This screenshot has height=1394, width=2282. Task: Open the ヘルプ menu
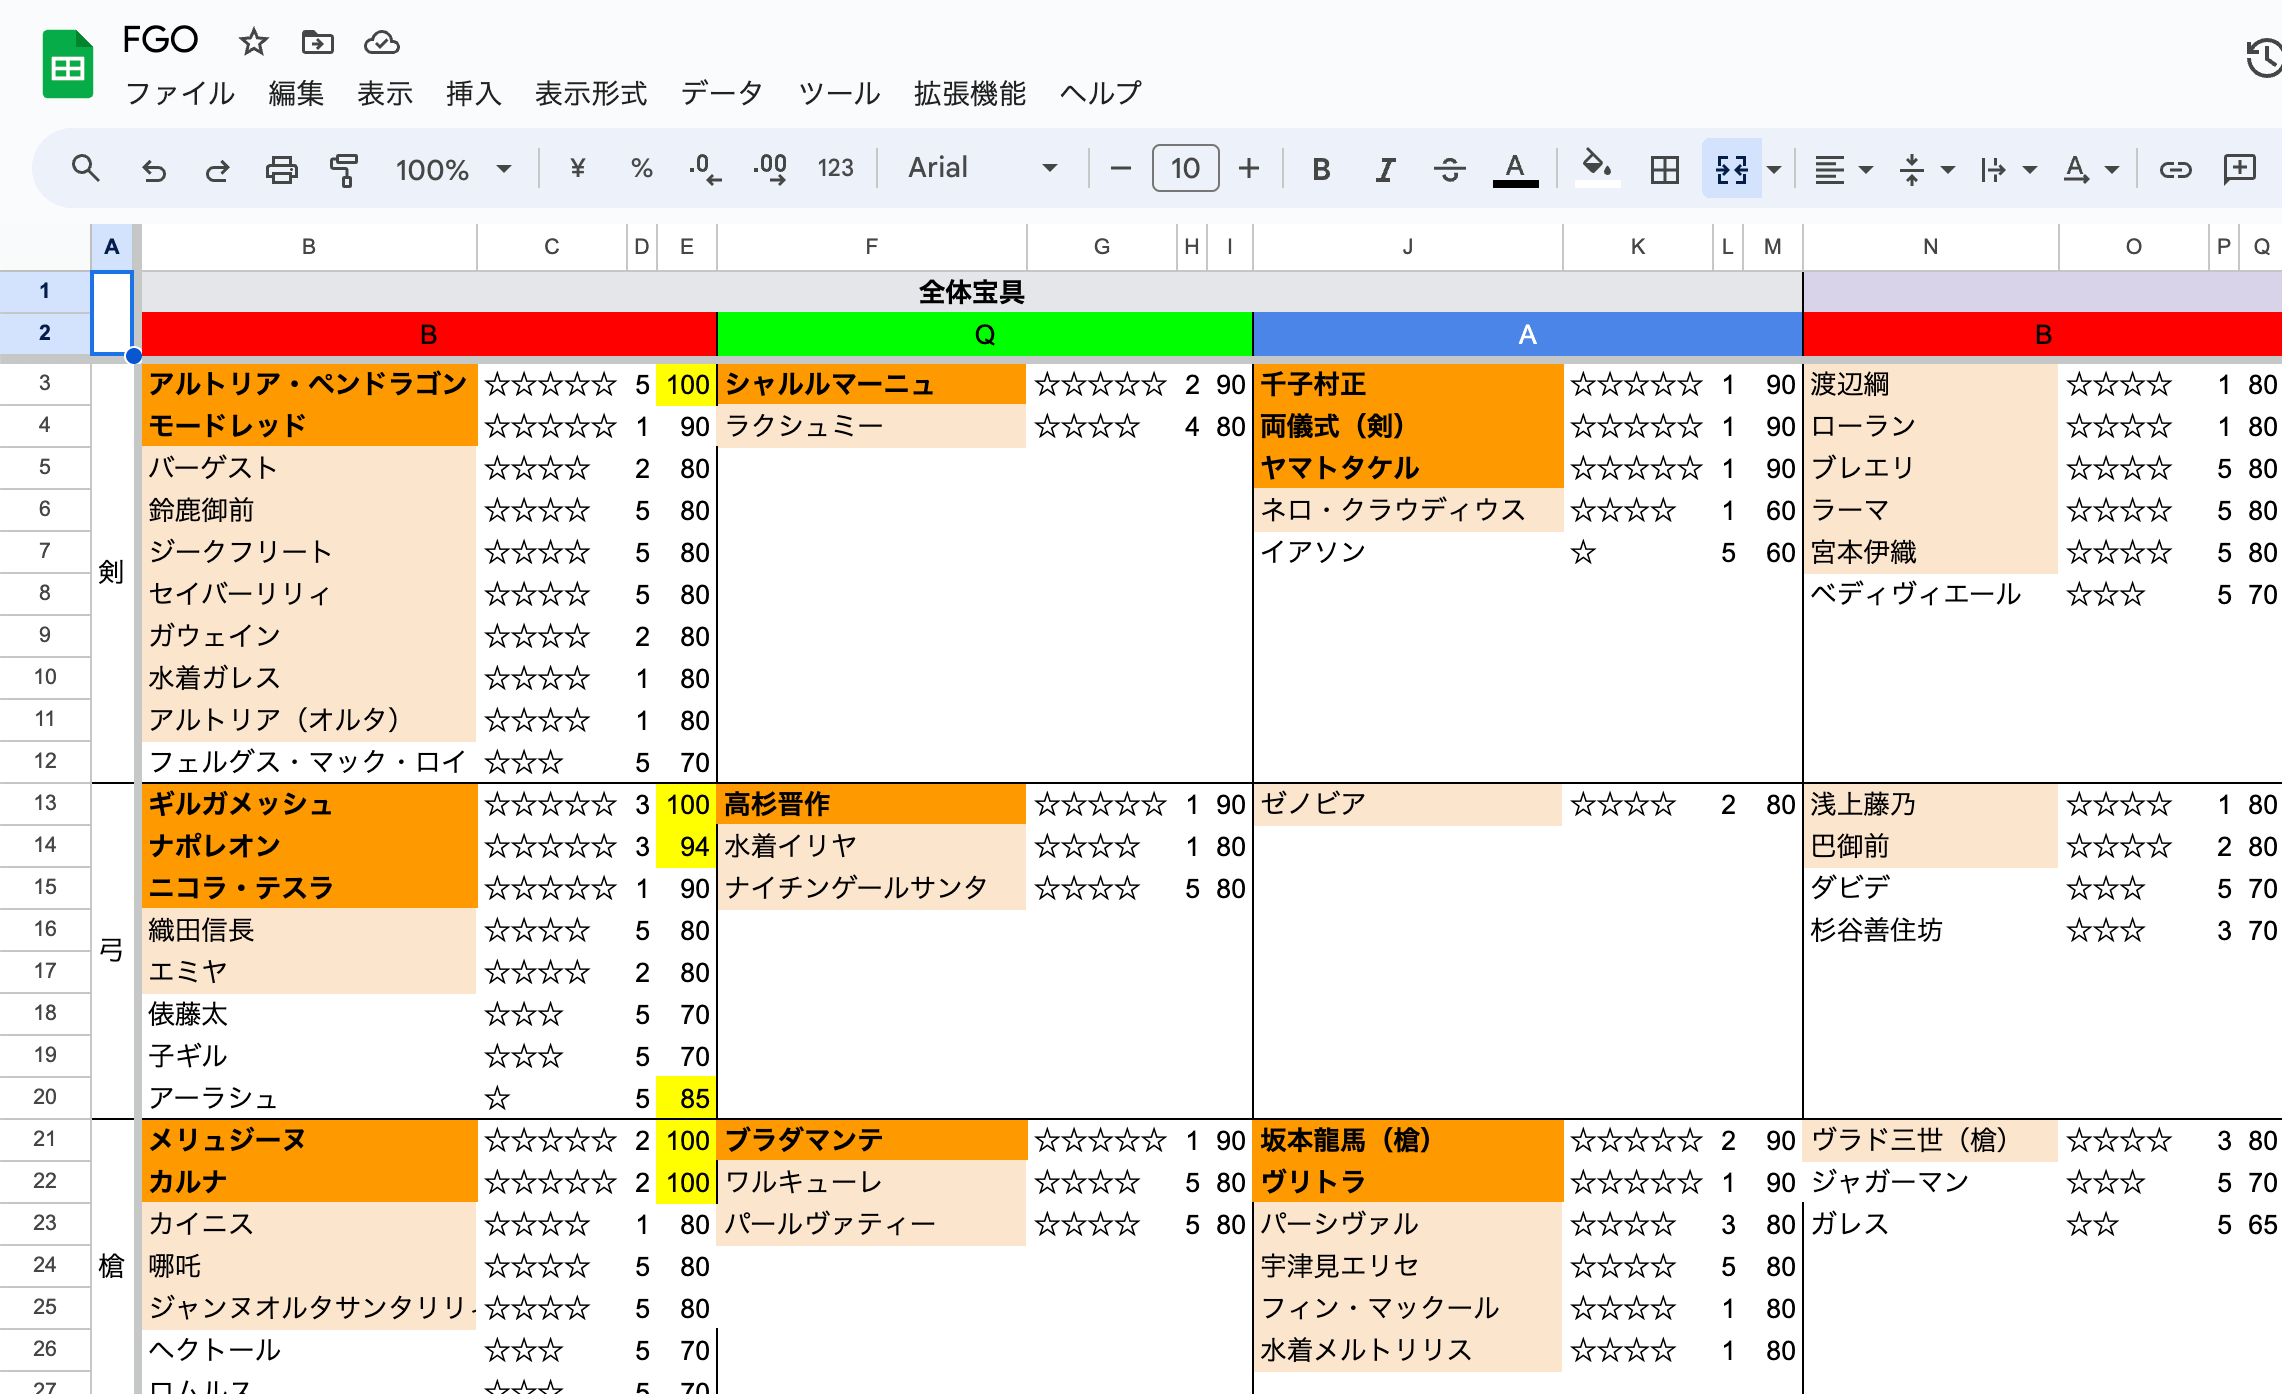point(1100,93)
